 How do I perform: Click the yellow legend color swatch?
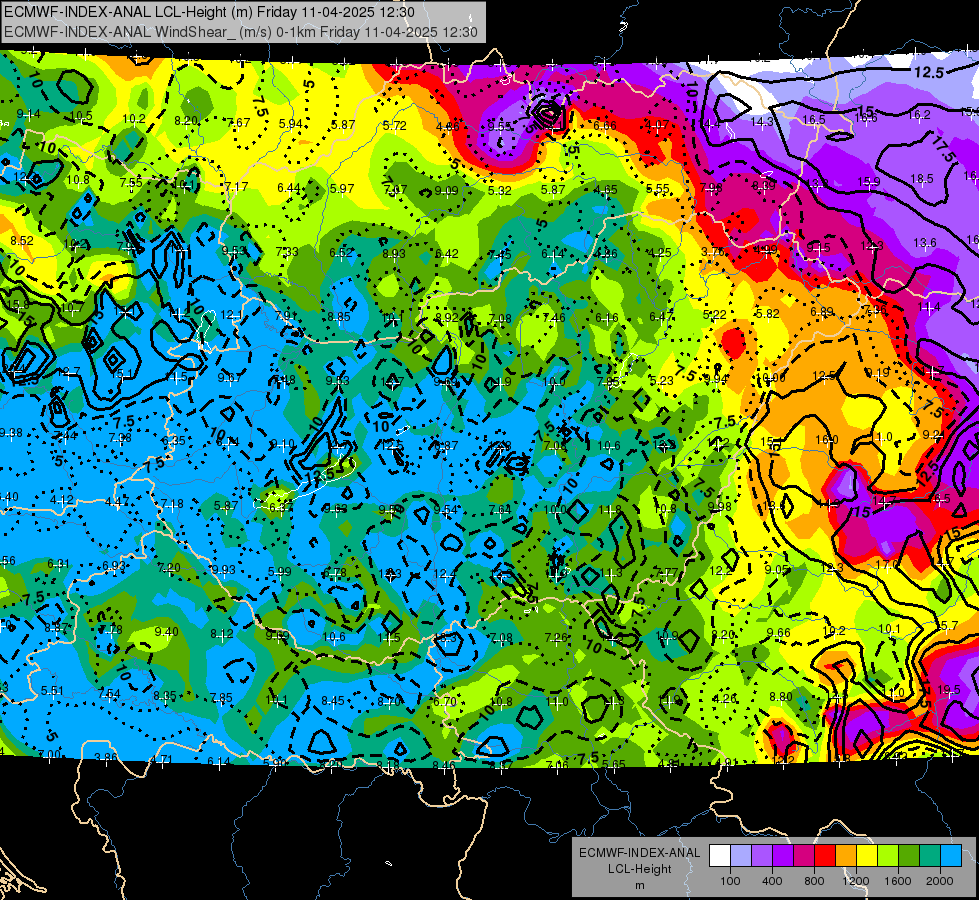867,856
